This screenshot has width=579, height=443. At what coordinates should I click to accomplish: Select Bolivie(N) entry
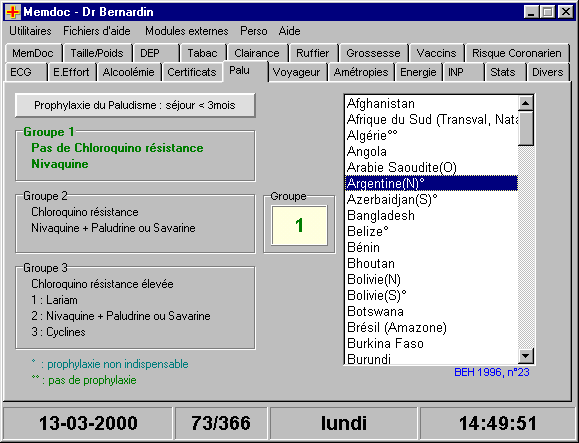pyautogui.click(x=431, y=279)
